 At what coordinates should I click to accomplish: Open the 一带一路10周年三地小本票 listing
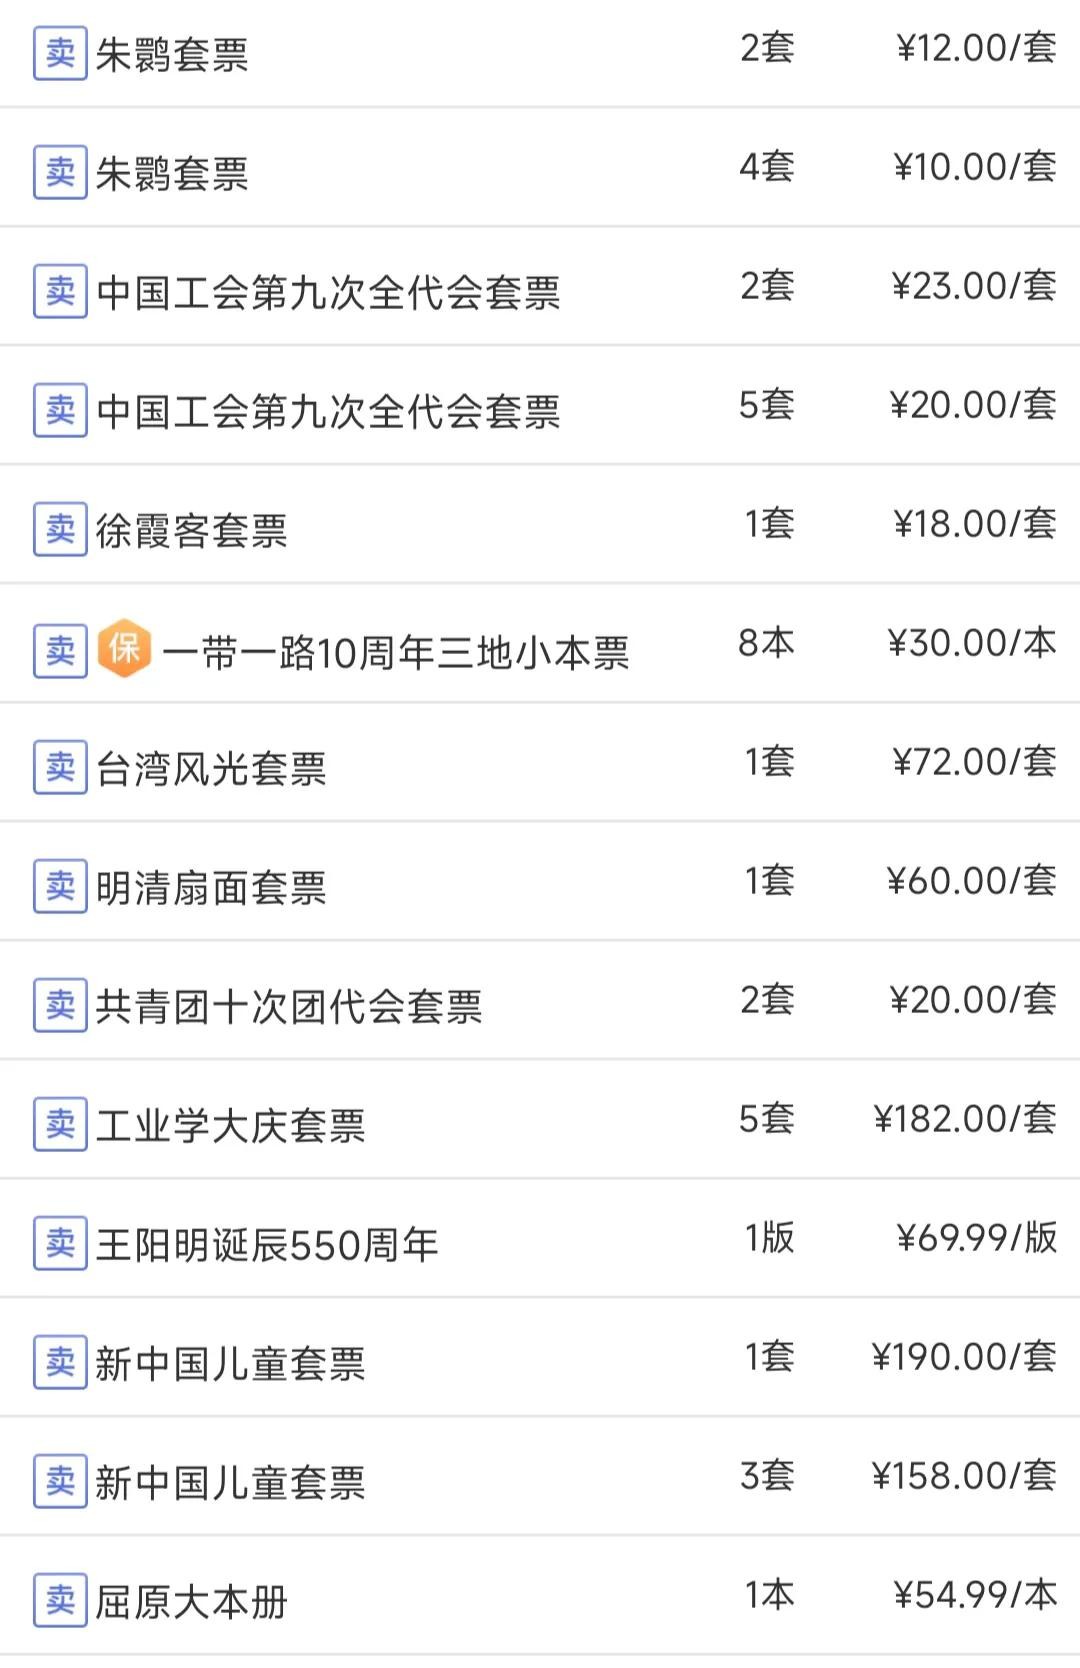395,653
